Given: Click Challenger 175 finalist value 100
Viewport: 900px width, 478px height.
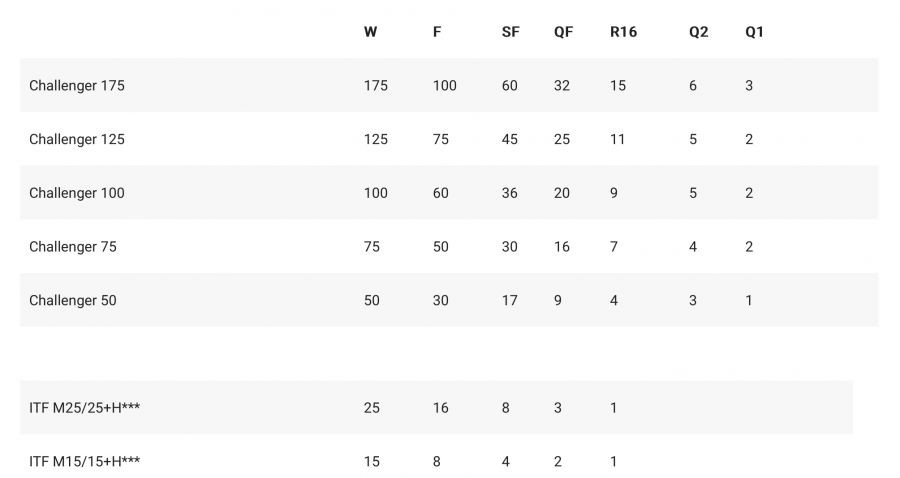Looking at the screenshot, I should point(444,86).
